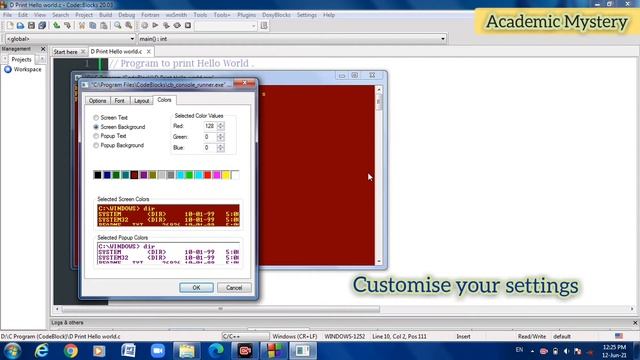
Task: Switch to the Font tab in dialog
Action: [x=120, y=100]
